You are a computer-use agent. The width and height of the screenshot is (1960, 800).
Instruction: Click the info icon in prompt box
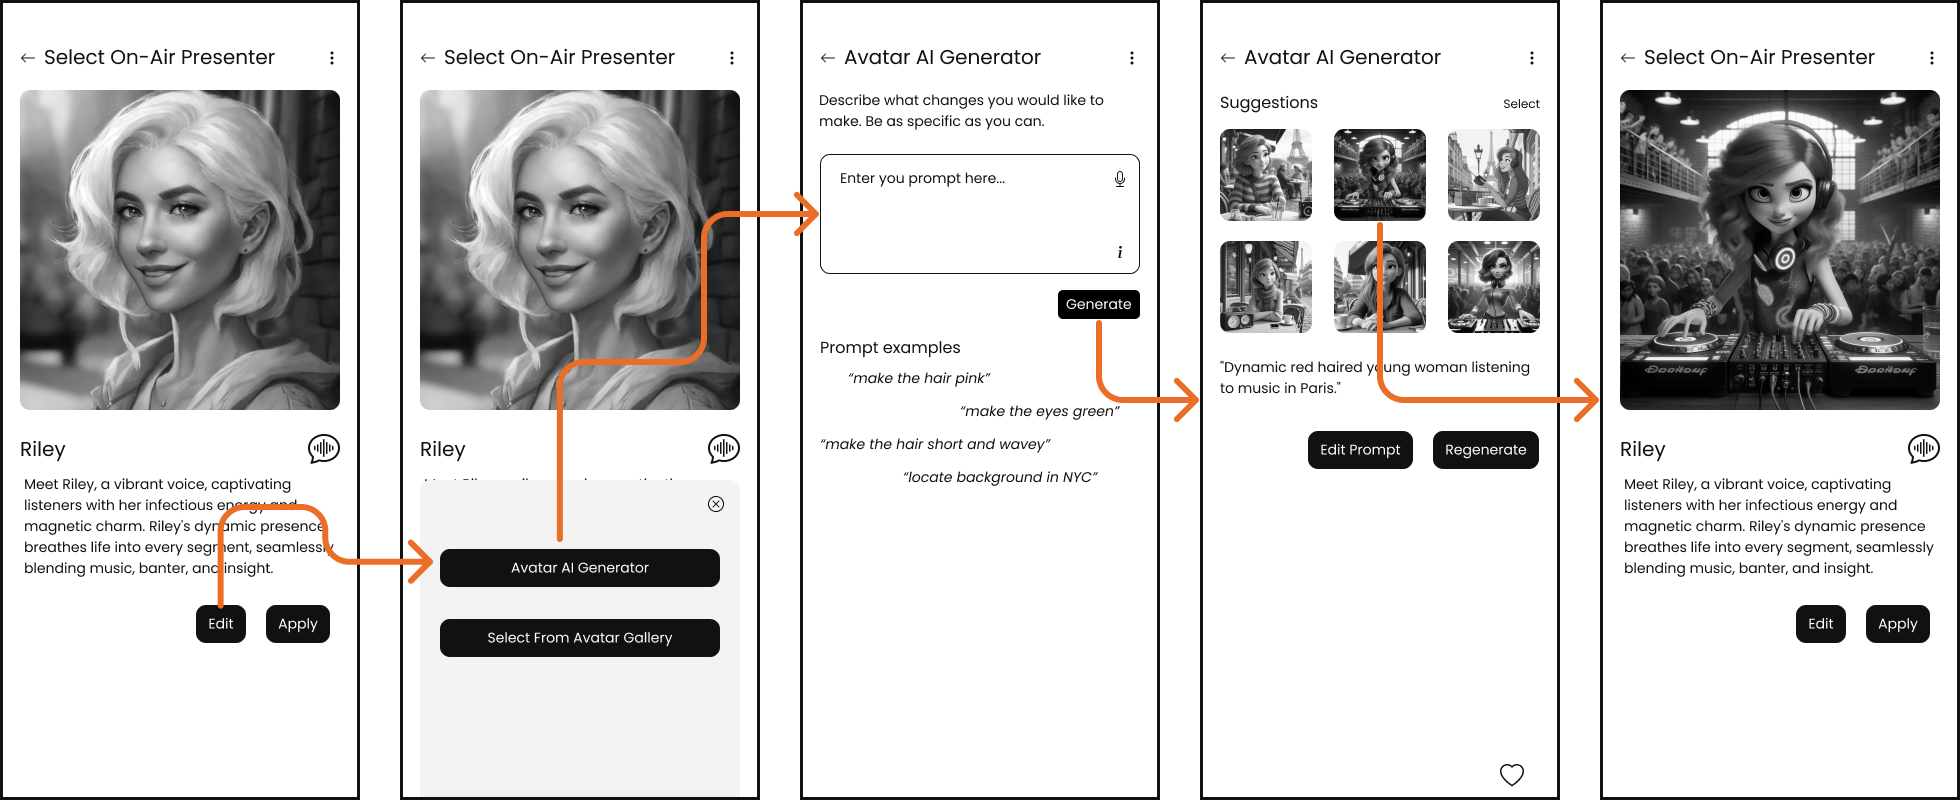1120,252
